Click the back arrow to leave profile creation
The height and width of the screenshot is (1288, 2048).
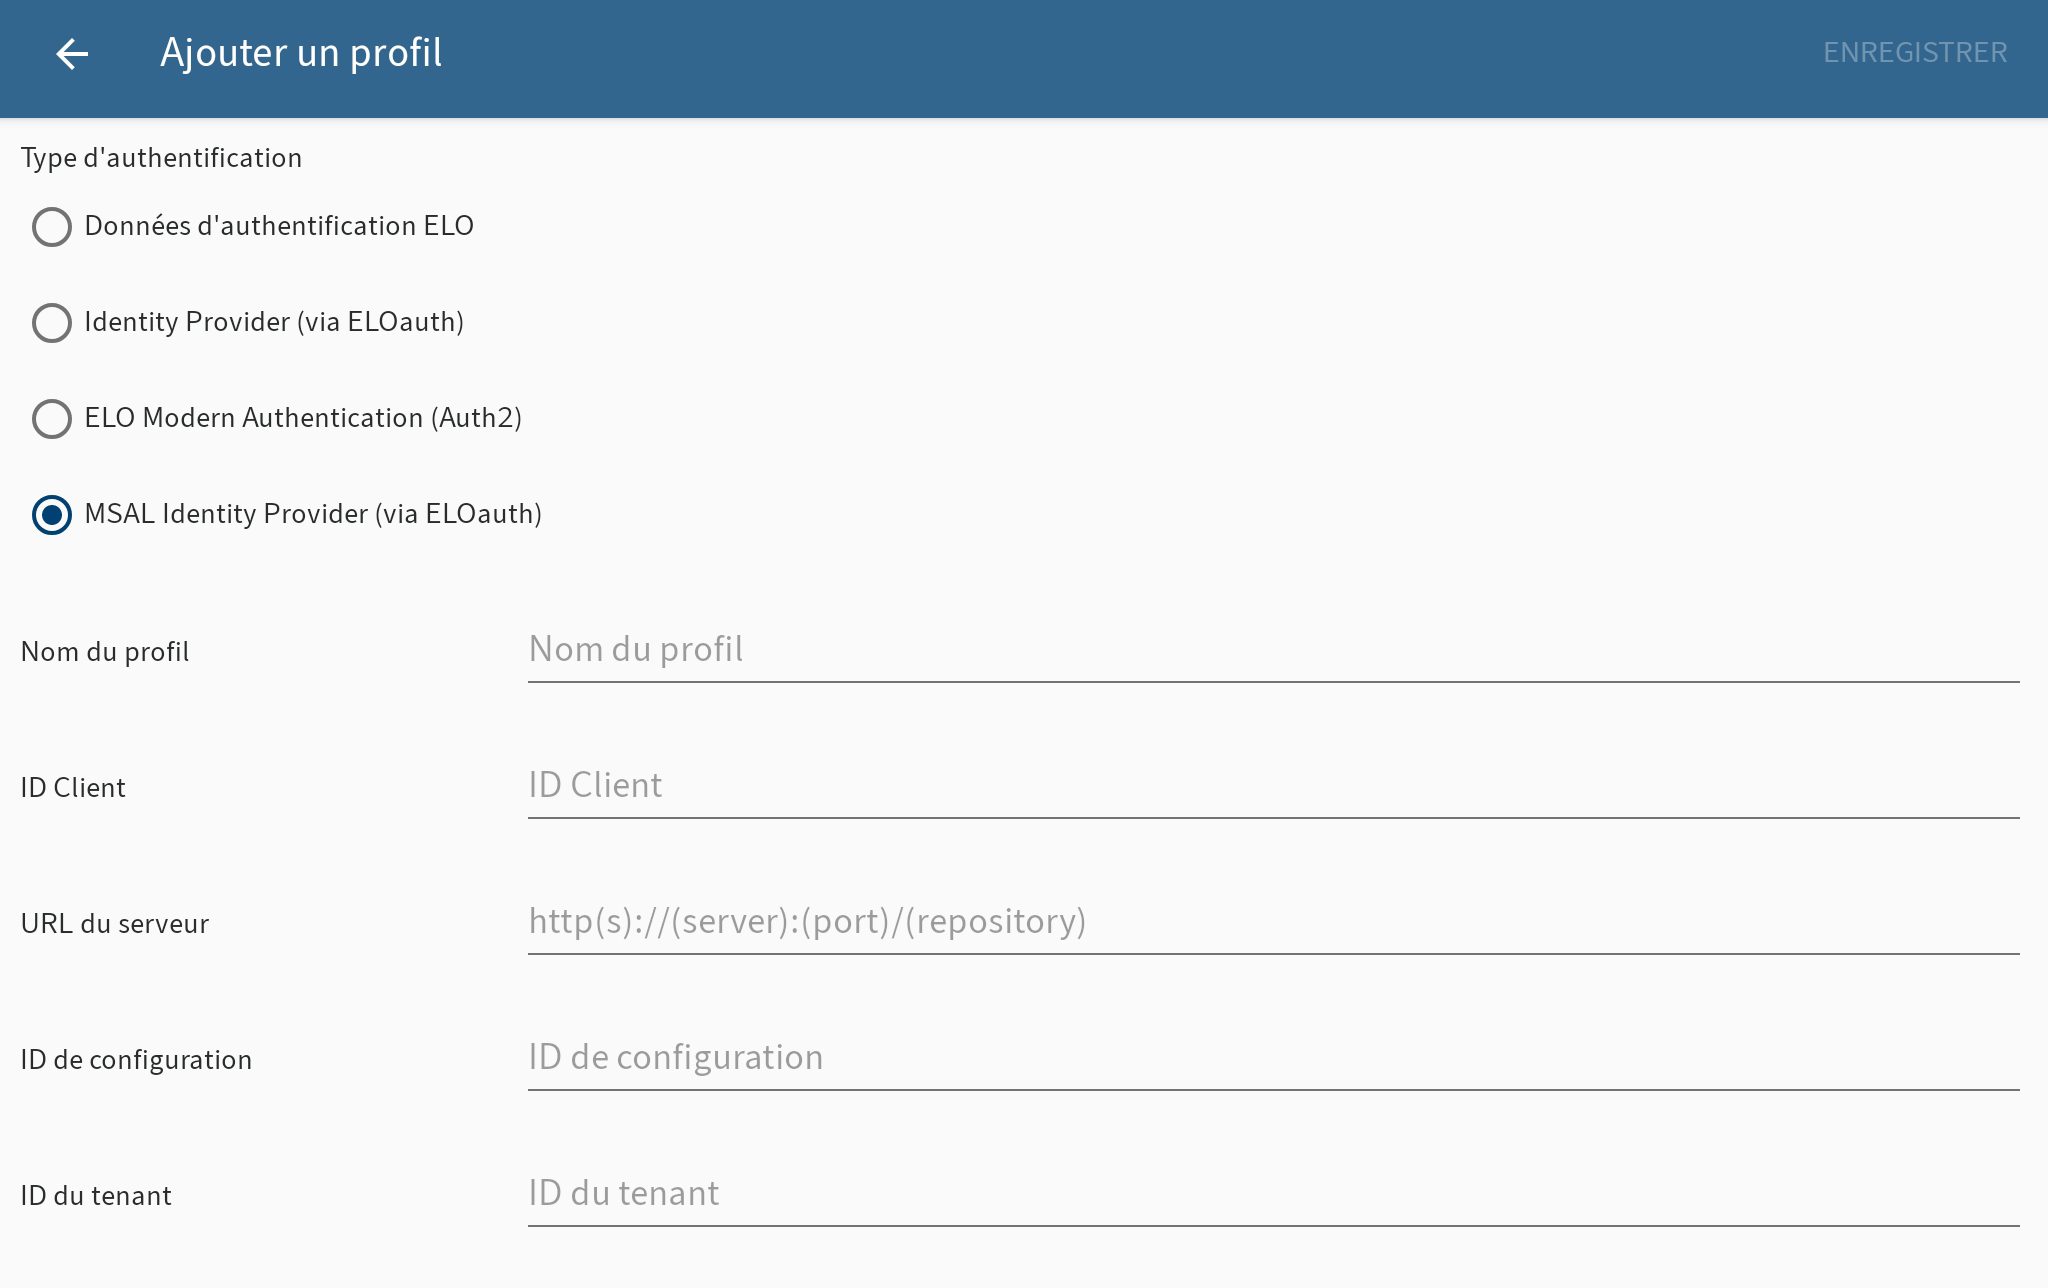pyautogui.click(x=73, y=53)
